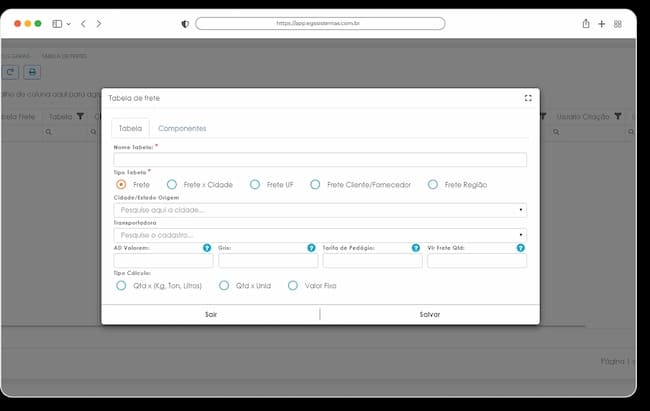
Task: Click the Vlr Frete Qtd help icon
Action: click(521, 248)
